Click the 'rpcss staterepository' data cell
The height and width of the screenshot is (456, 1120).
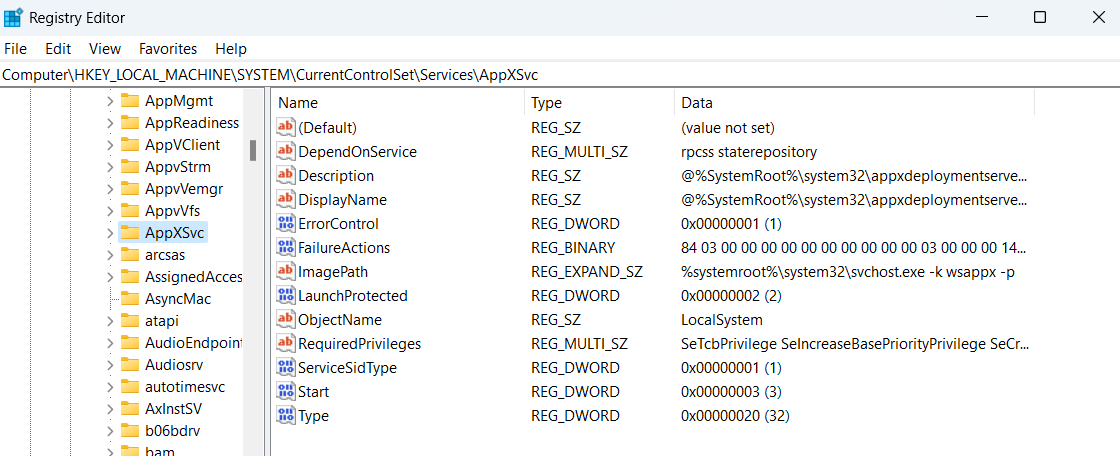pos(749,152)
